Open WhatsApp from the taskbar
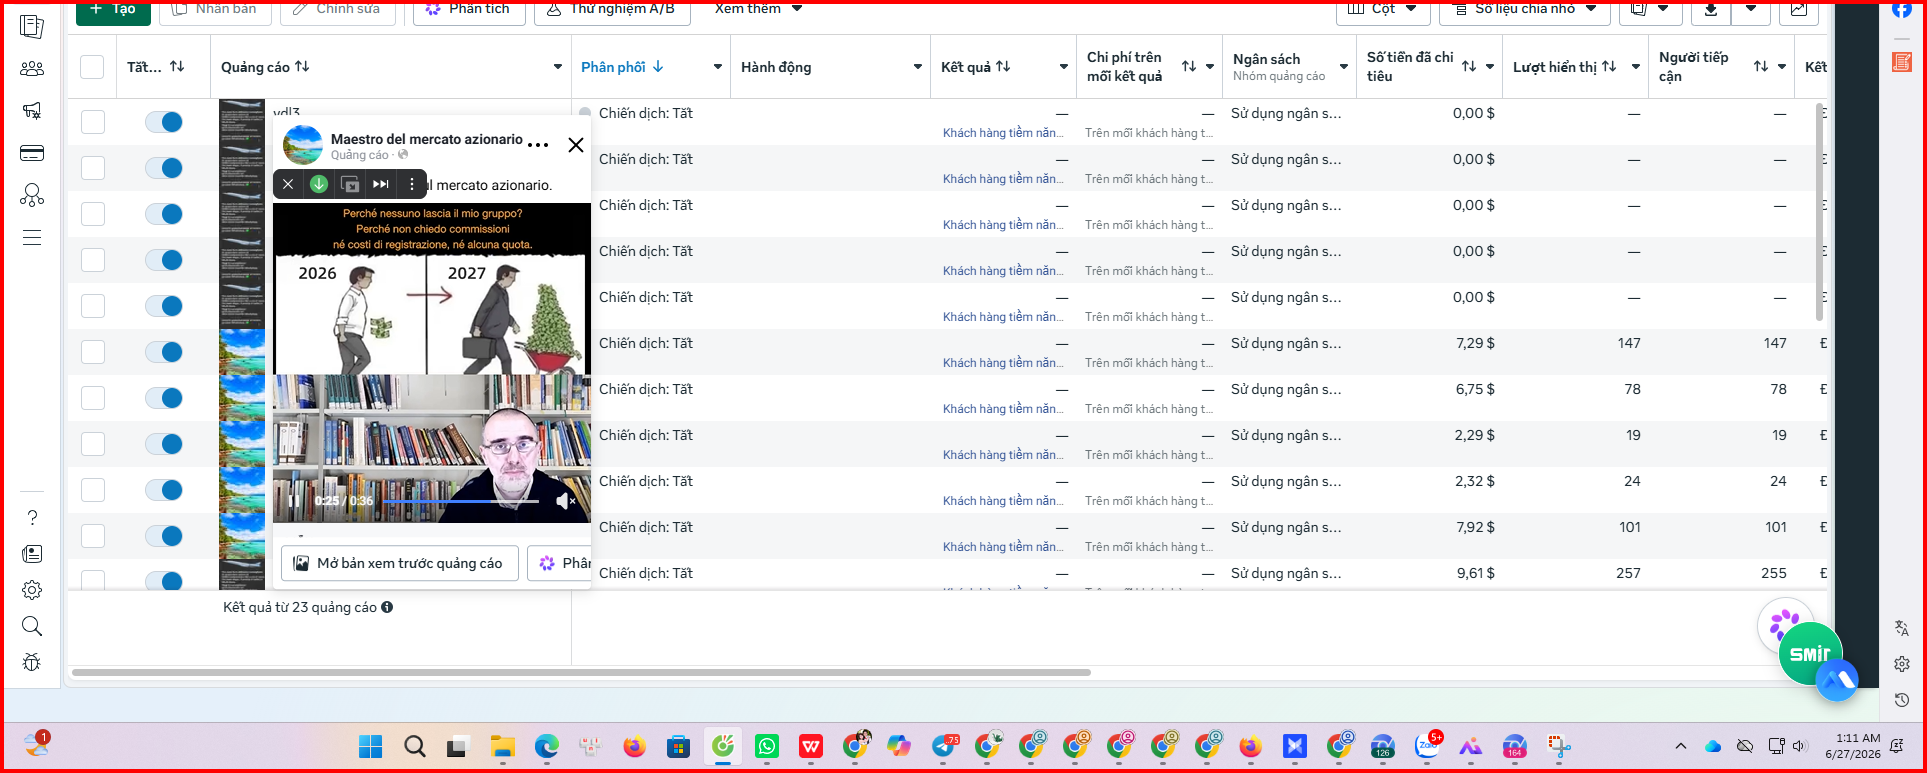This screenshot has width=1927, height=773. pos(767,746)
